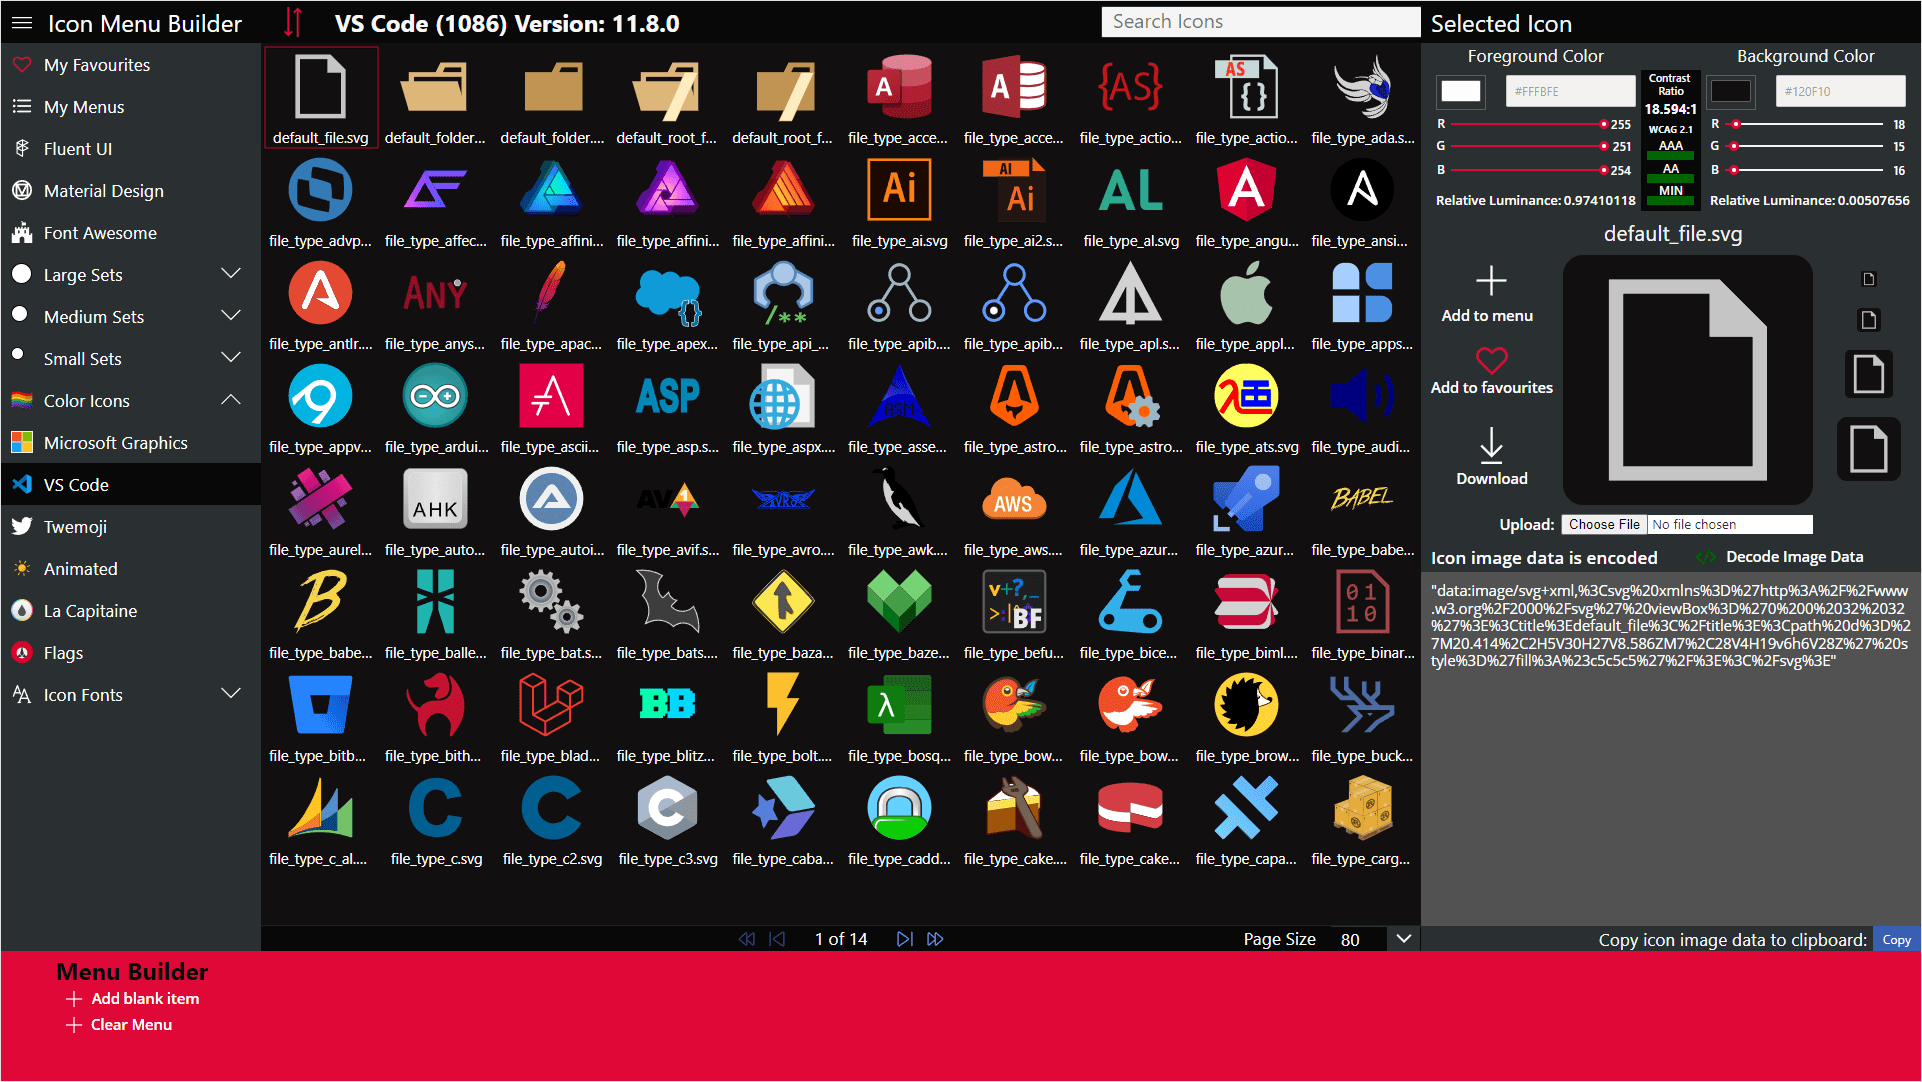Open the Twemoji icon set
The width and height of the screenshot is (1922, 1082).
[x=75, y=527]
